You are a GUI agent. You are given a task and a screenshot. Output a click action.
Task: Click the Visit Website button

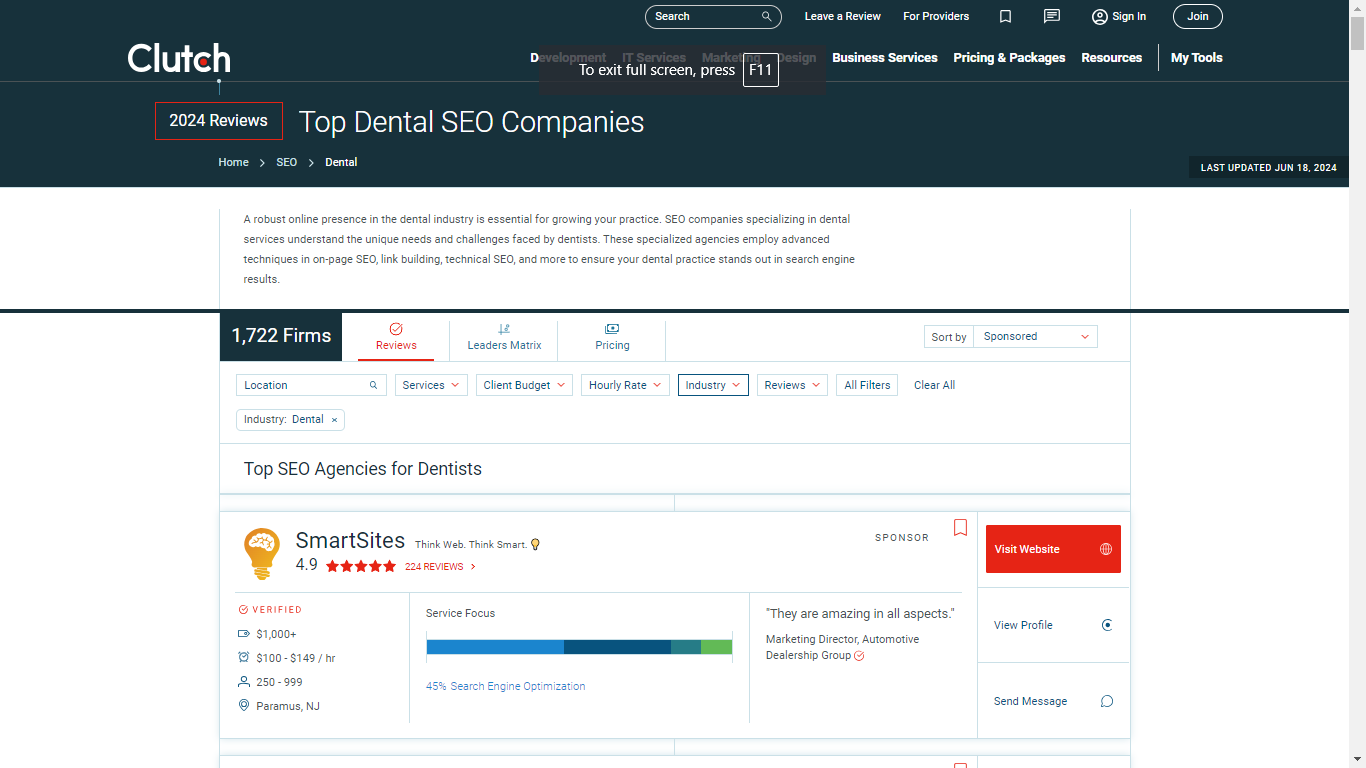tap(1053, 549)
